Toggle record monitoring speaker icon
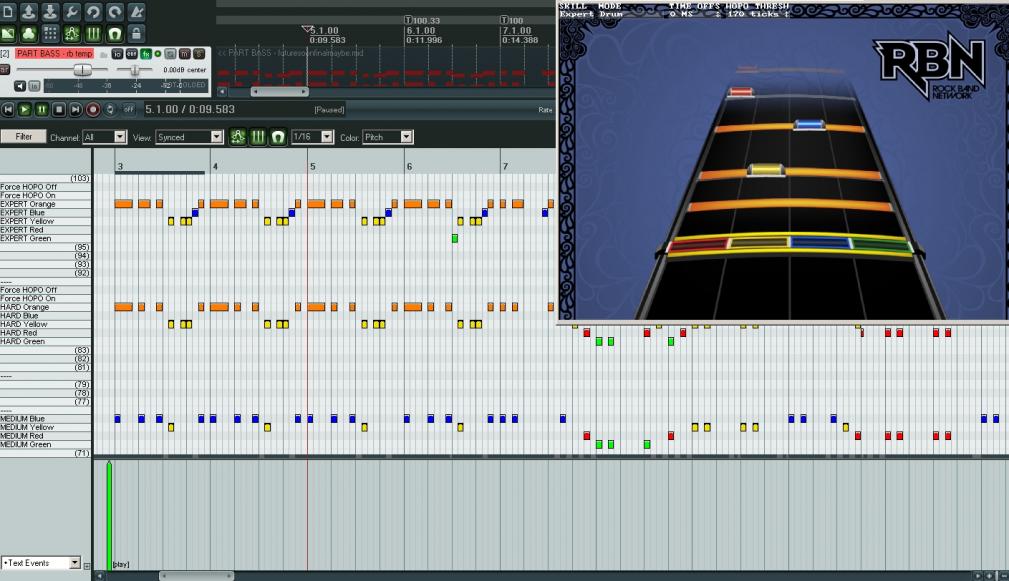 20,86
